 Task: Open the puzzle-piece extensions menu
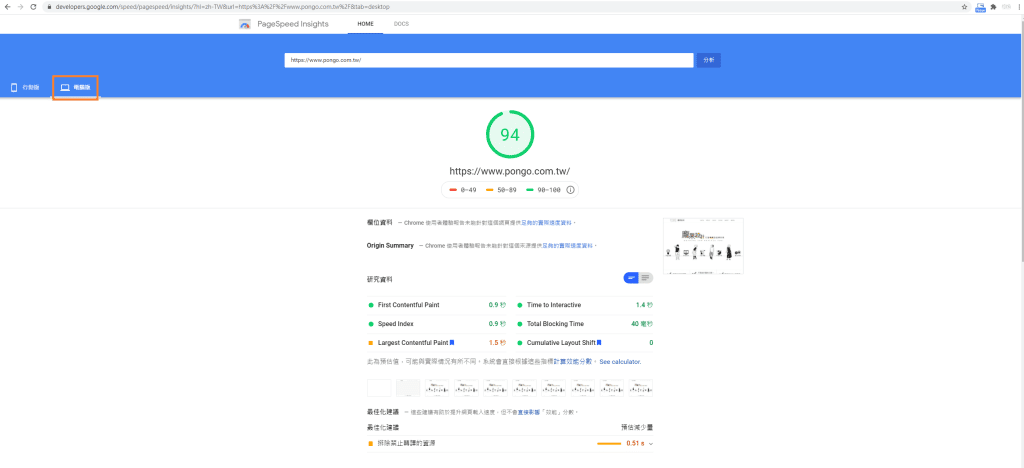pyautogui.click(x=993, y=7)
